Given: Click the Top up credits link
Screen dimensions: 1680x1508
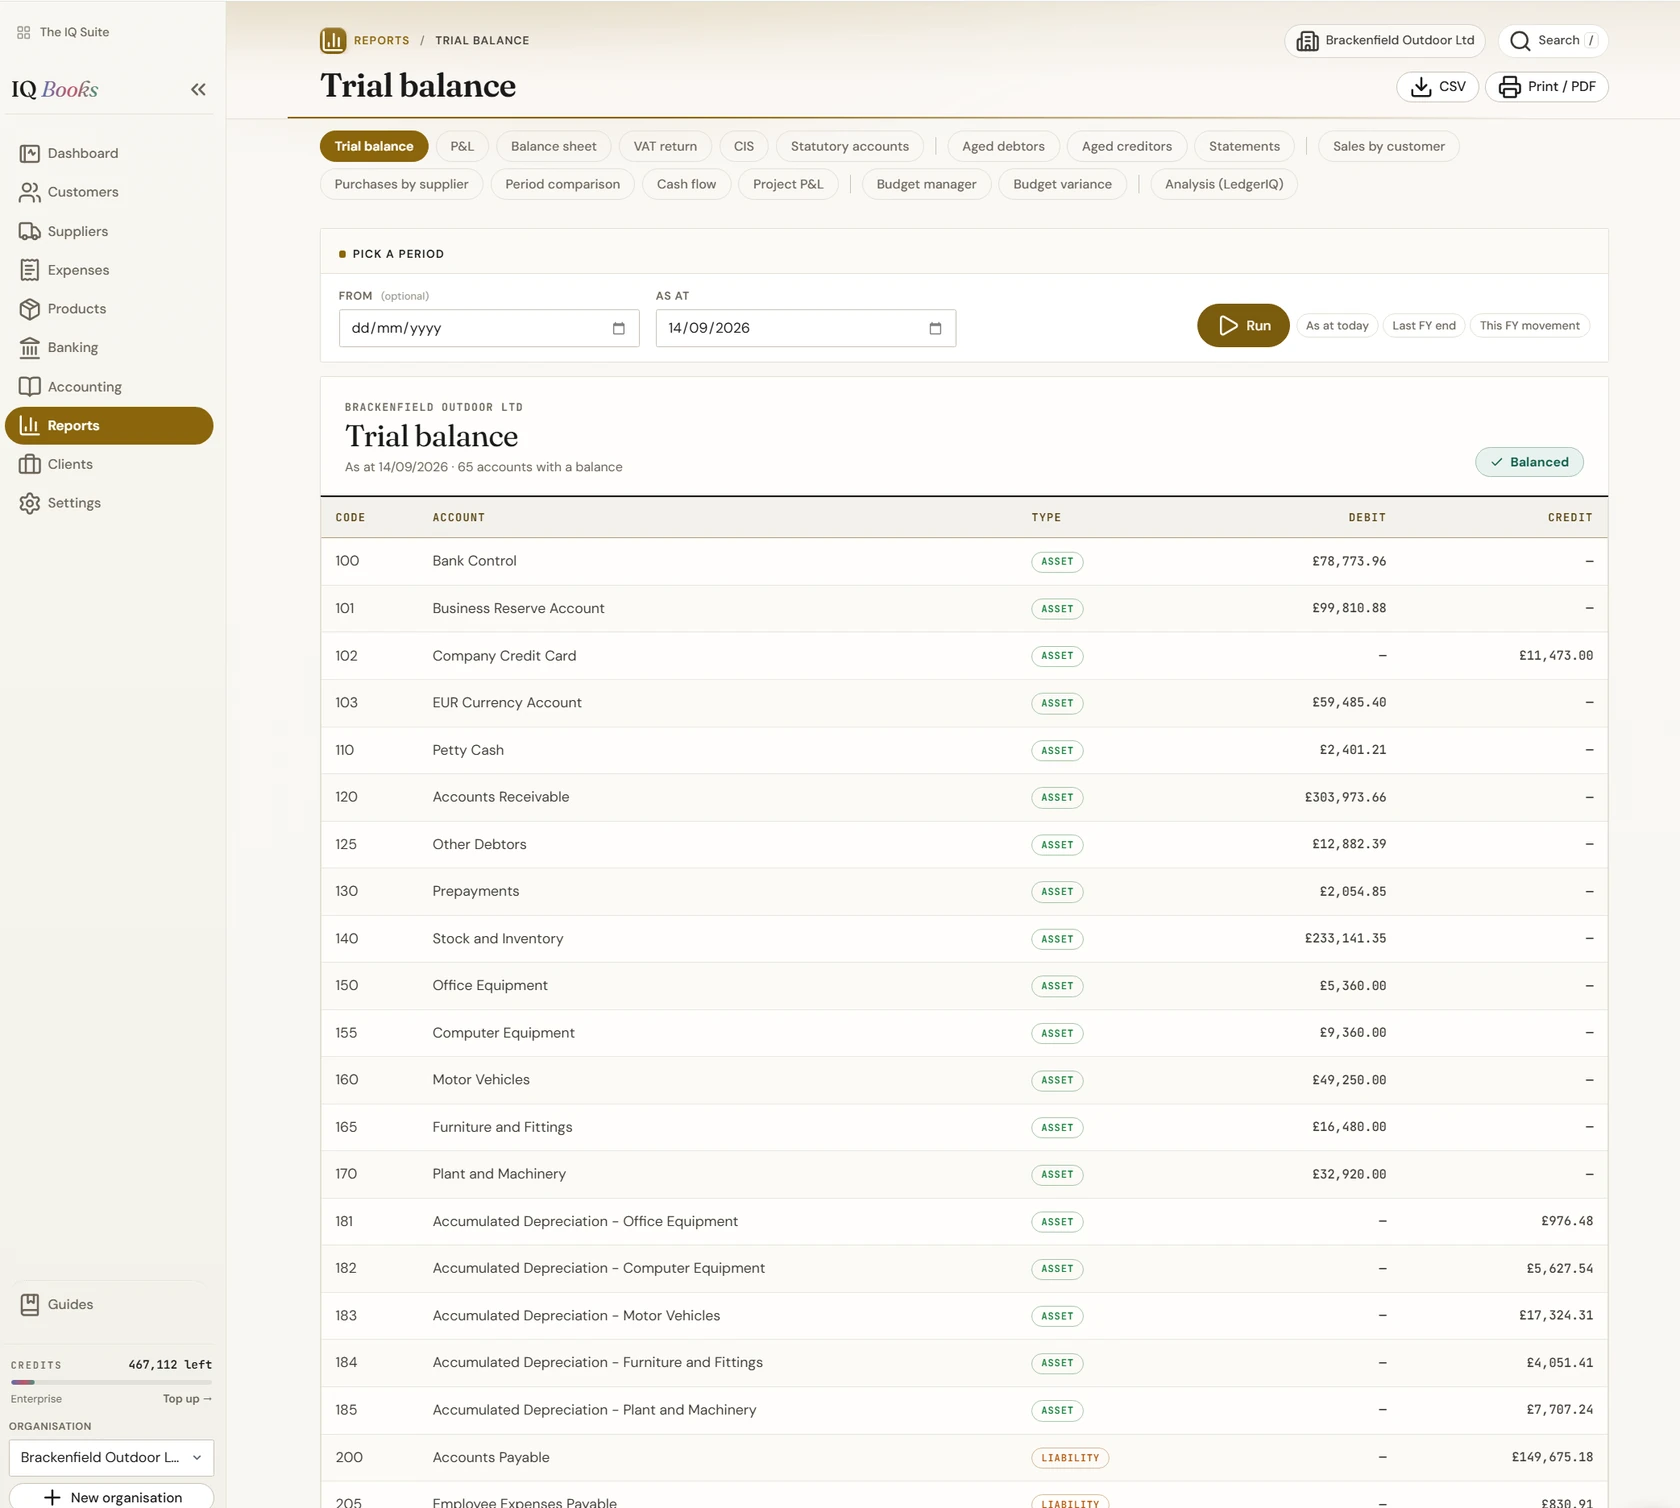Looking at the screenshot, I should (187, 1399).
